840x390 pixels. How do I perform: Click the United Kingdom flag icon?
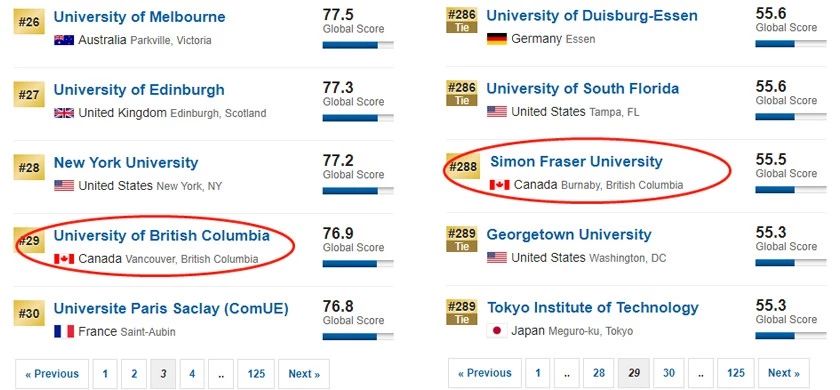[64, 113]
